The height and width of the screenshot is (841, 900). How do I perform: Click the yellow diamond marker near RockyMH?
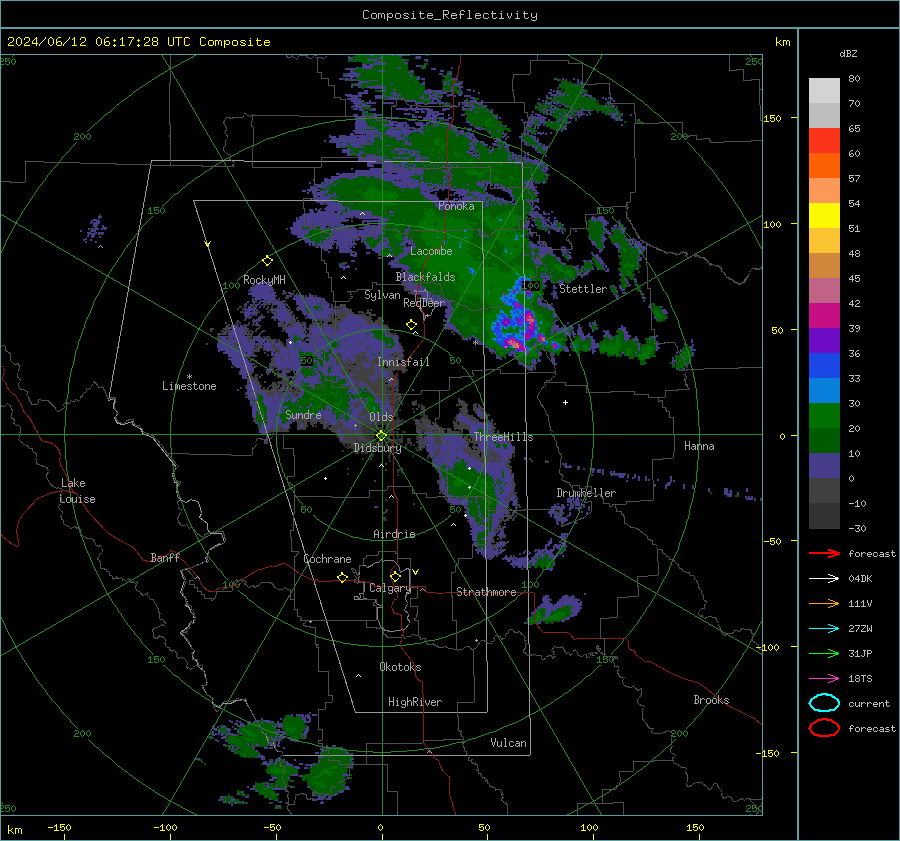point(267,261)
